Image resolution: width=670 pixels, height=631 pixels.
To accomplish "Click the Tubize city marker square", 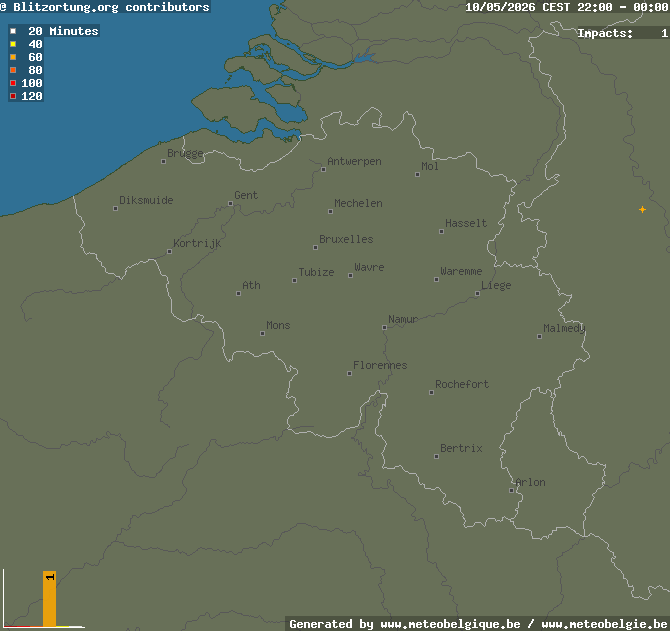I will (x=294, y=281).
